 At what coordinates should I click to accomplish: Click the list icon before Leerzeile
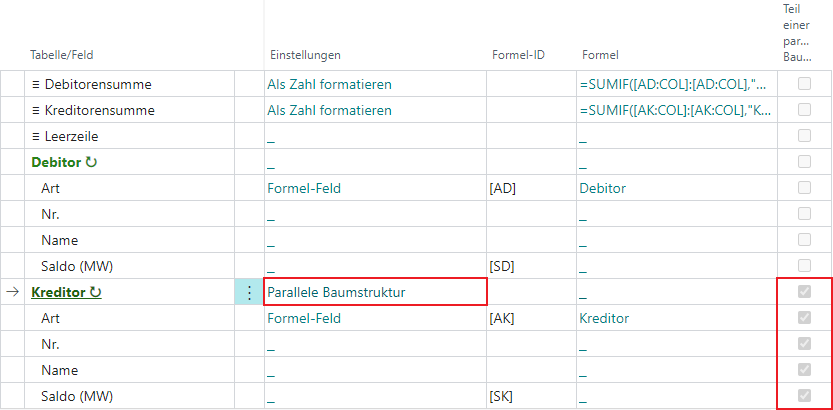point(36,136)
